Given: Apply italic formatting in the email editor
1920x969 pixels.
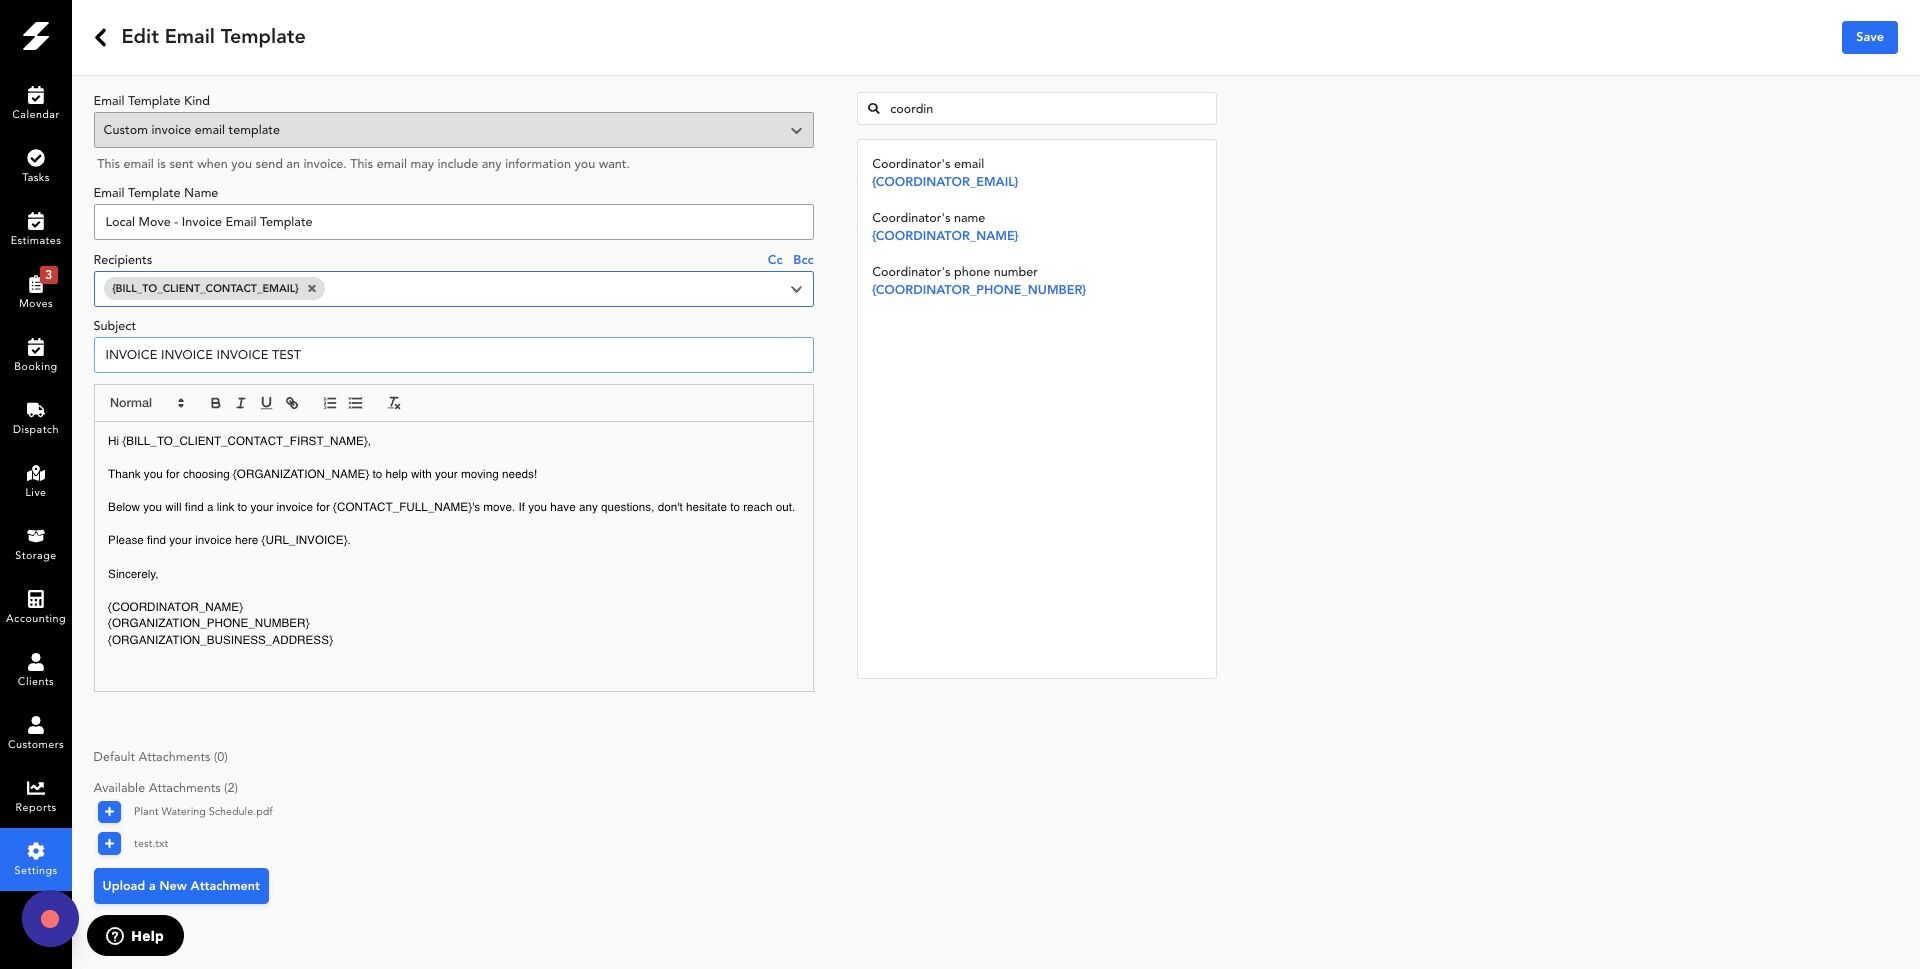Looking at the screenshot, I should [x=240, y=403].
